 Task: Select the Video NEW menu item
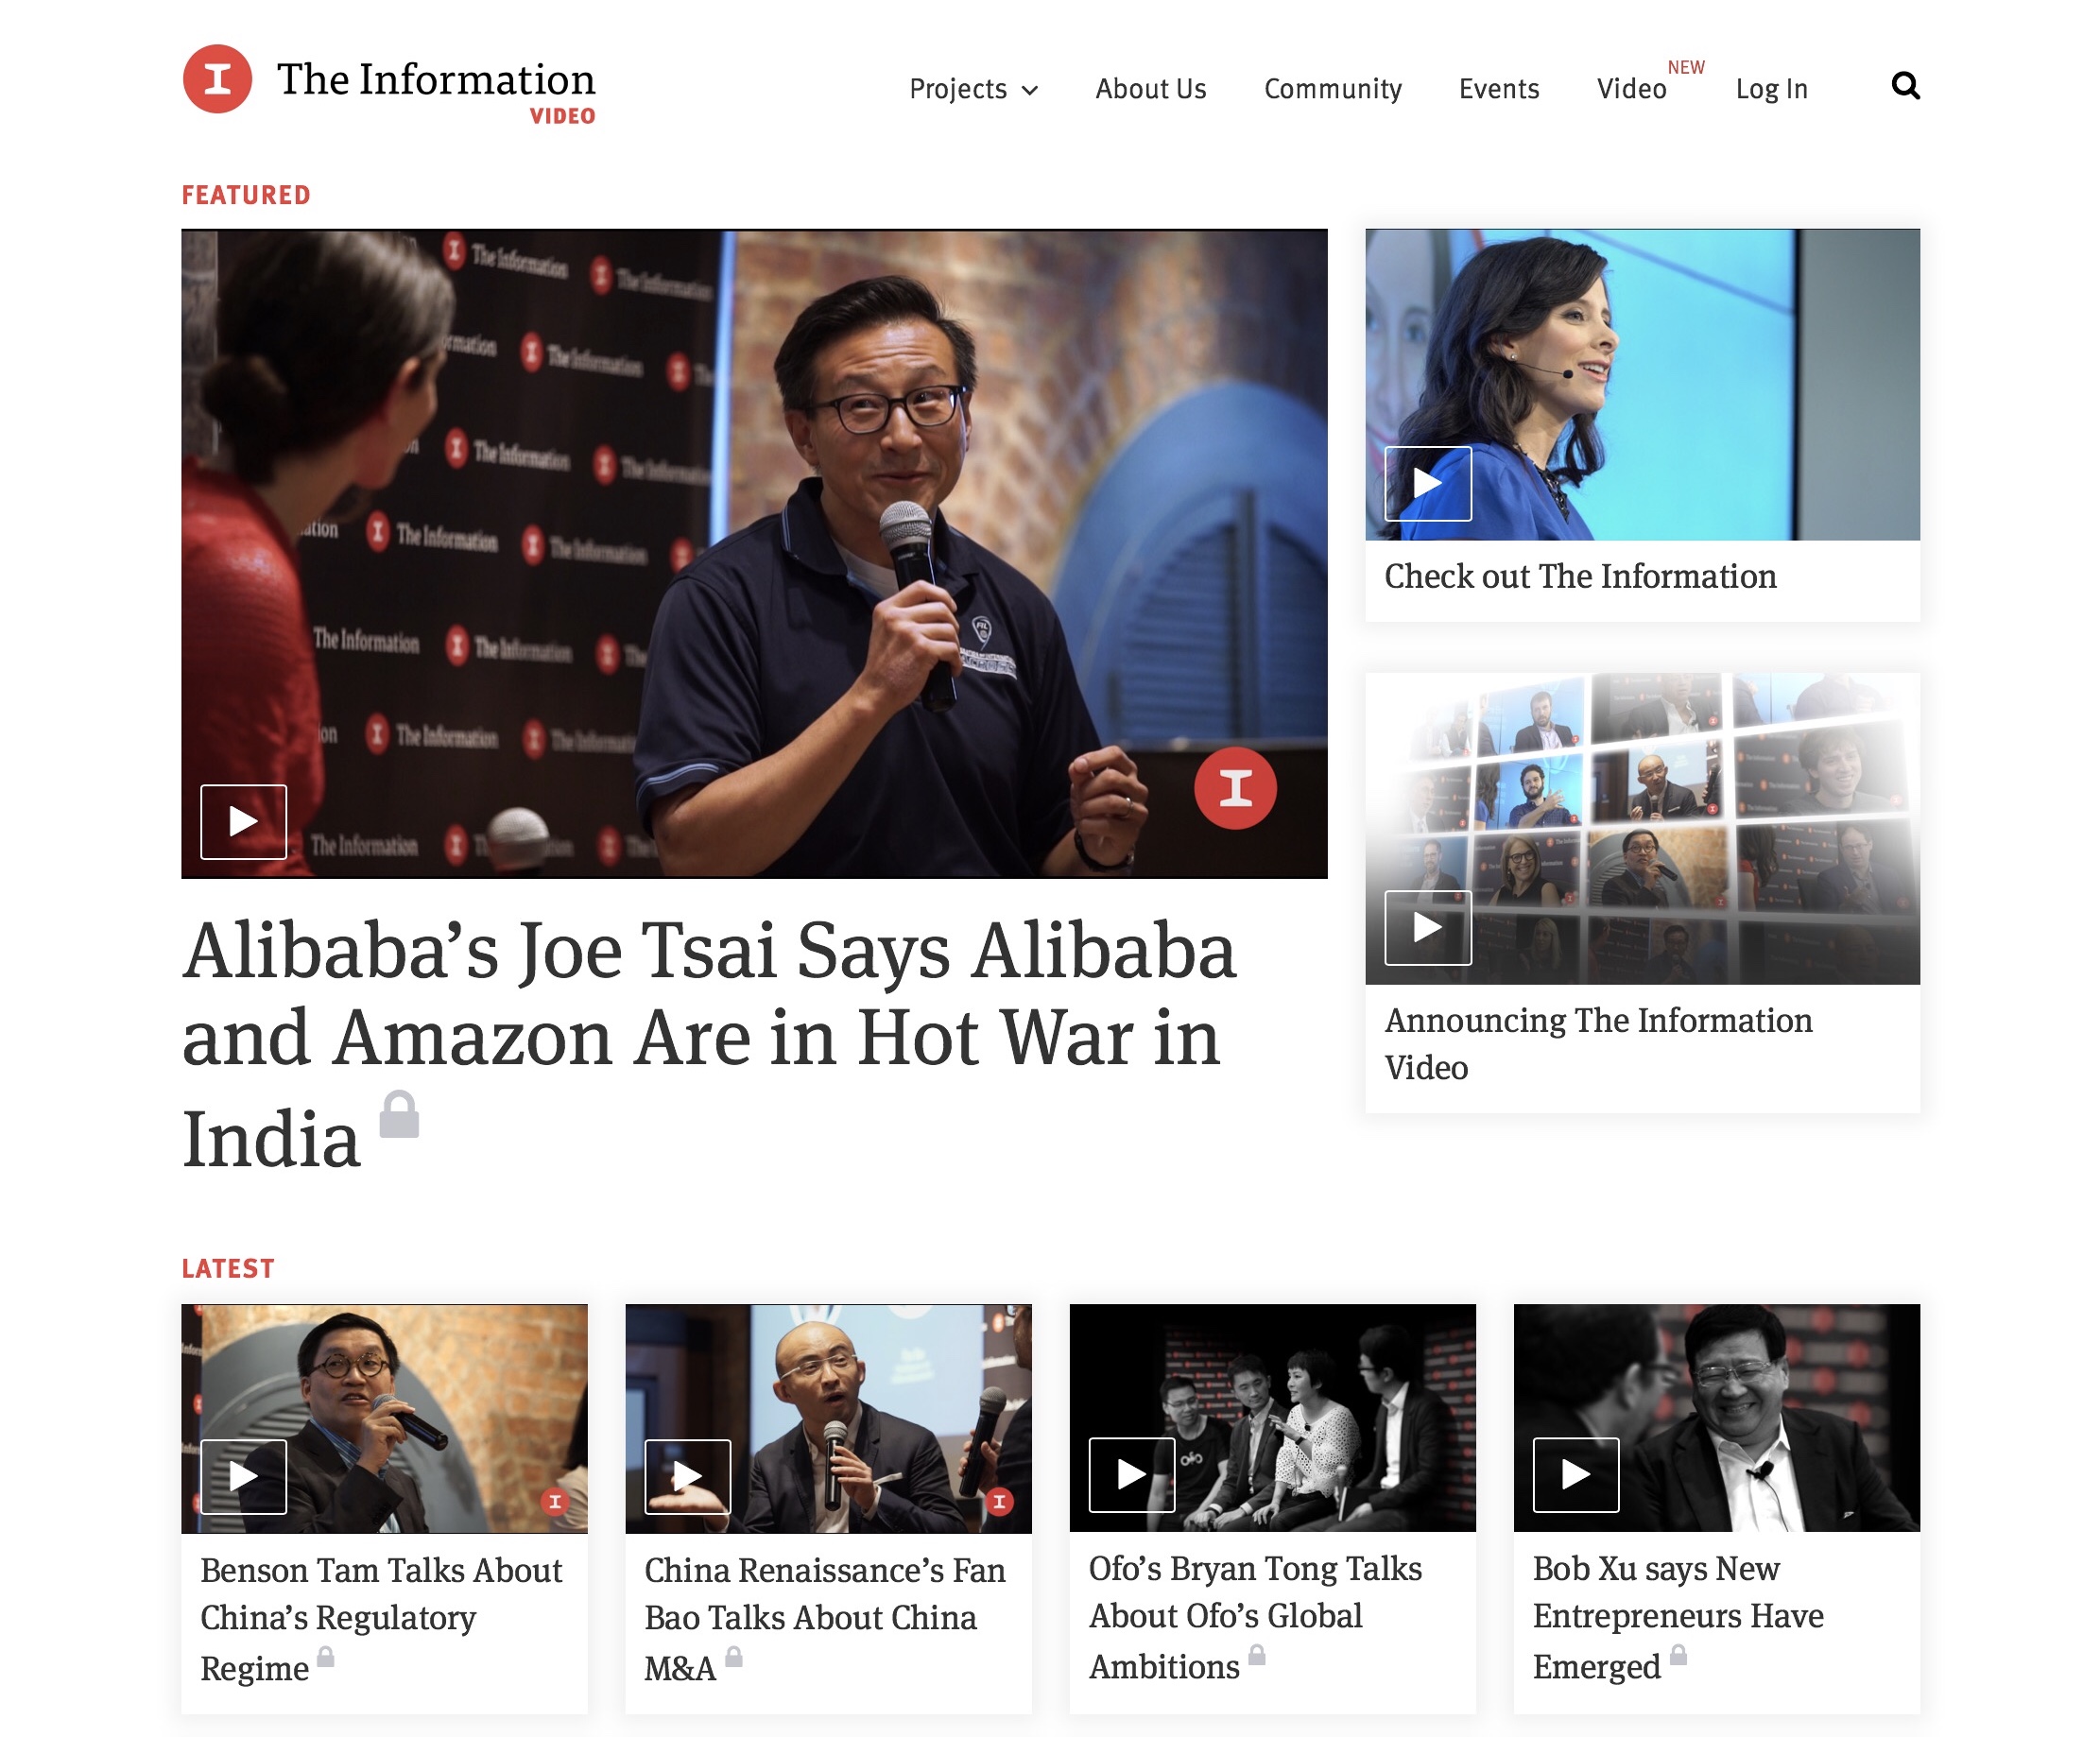[x=1649, y=84]
